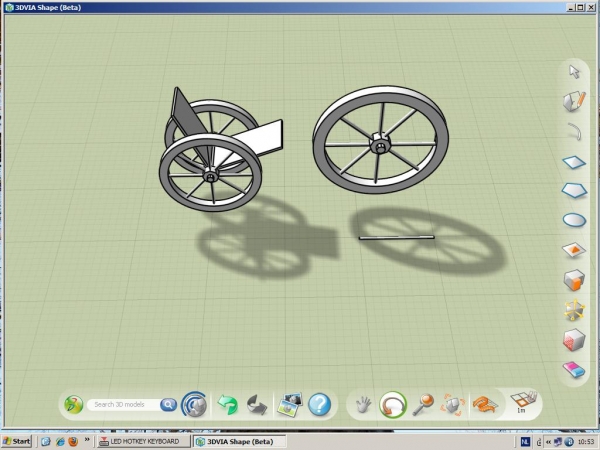Click 3DVIA Shape (Beta) taskbar button
The width and height of the screenshot is (600, 450).
239,441
